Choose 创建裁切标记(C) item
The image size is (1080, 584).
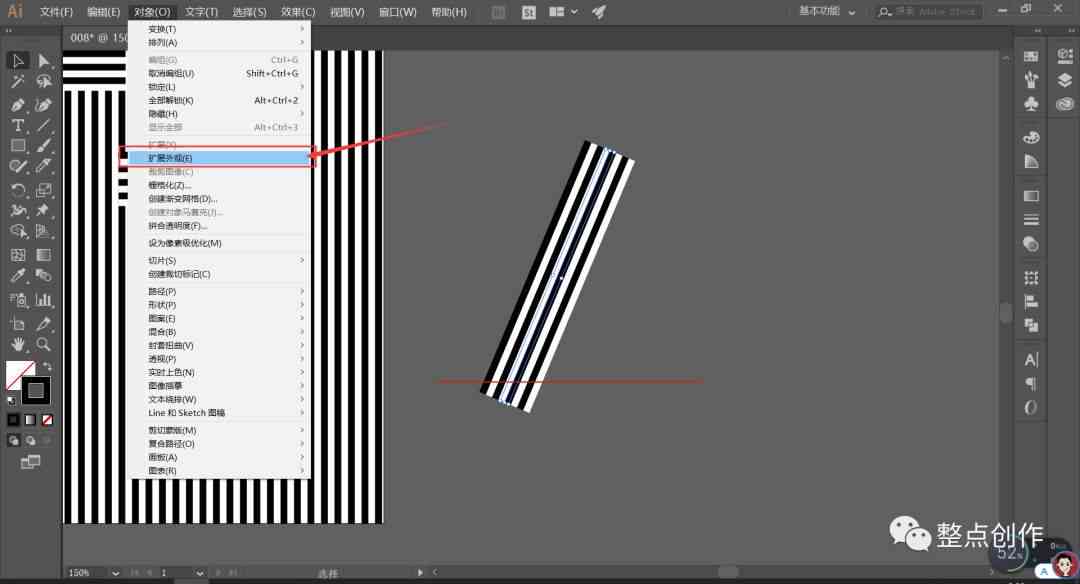click(x=219, y=273)
